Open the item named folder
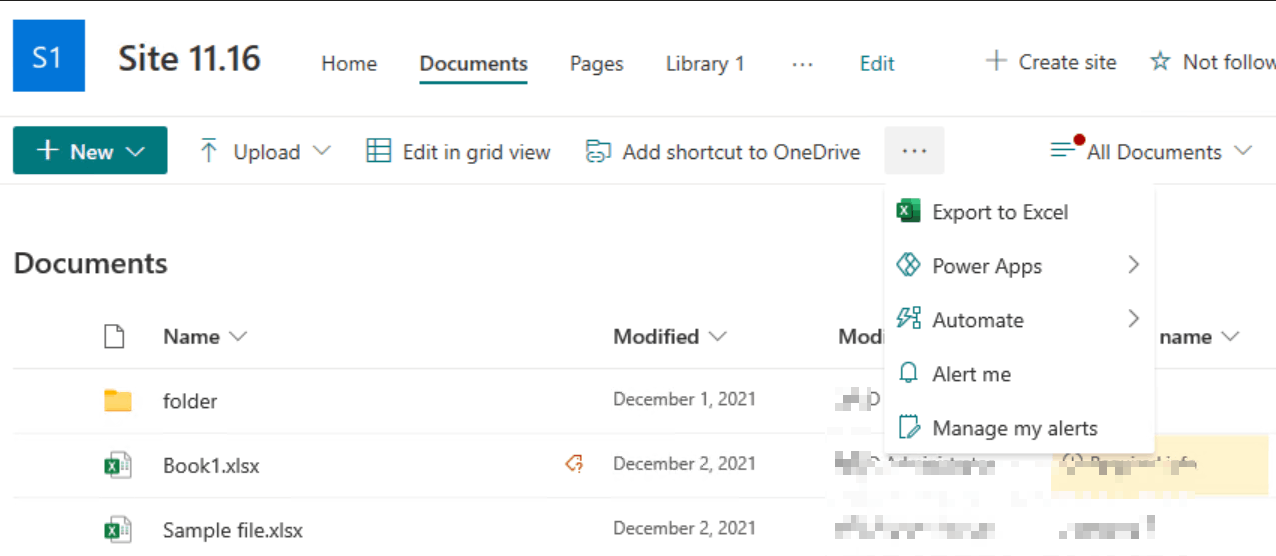Image resolution: width=1276 pixels, height=556 pixels. point(190,401)
